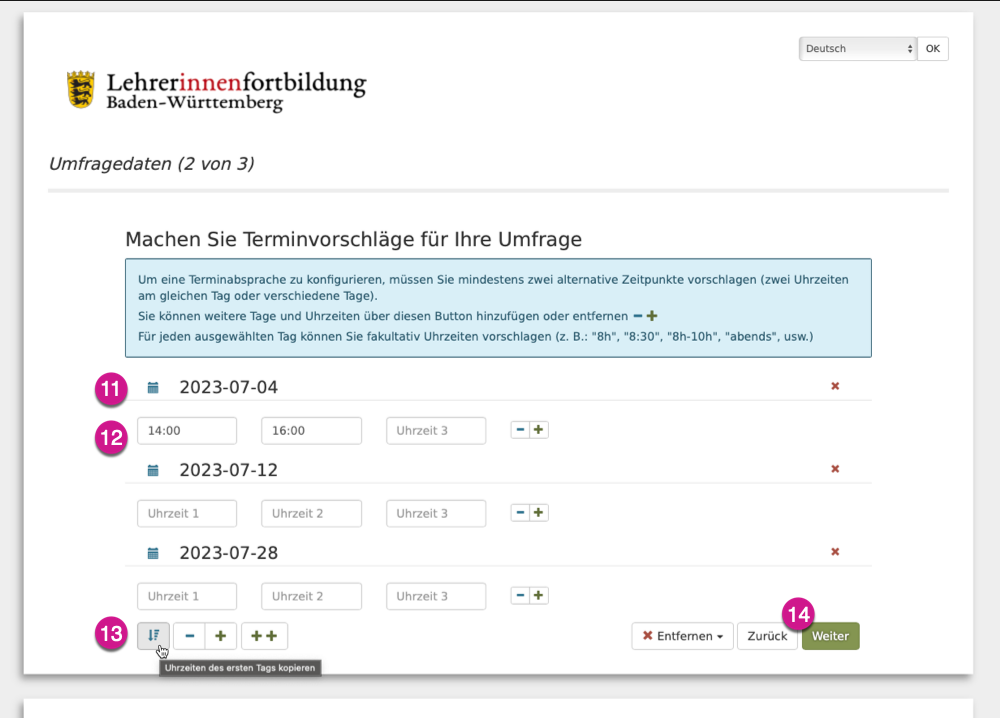
Task: Remove last day using bottom minus button
Action: coord(189,636)
